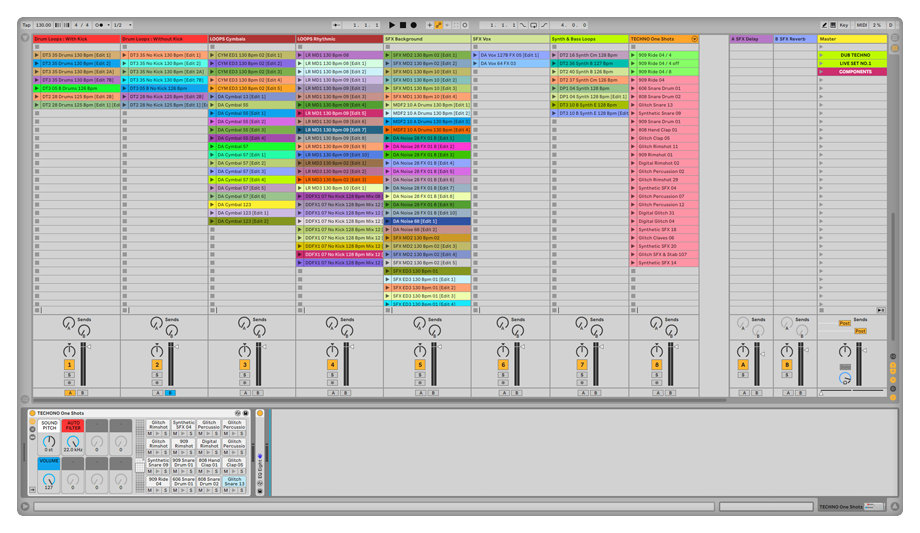Select the A SFX Delay return track header
This screenshot has width=920, height=533.
[x=751, y=39]
